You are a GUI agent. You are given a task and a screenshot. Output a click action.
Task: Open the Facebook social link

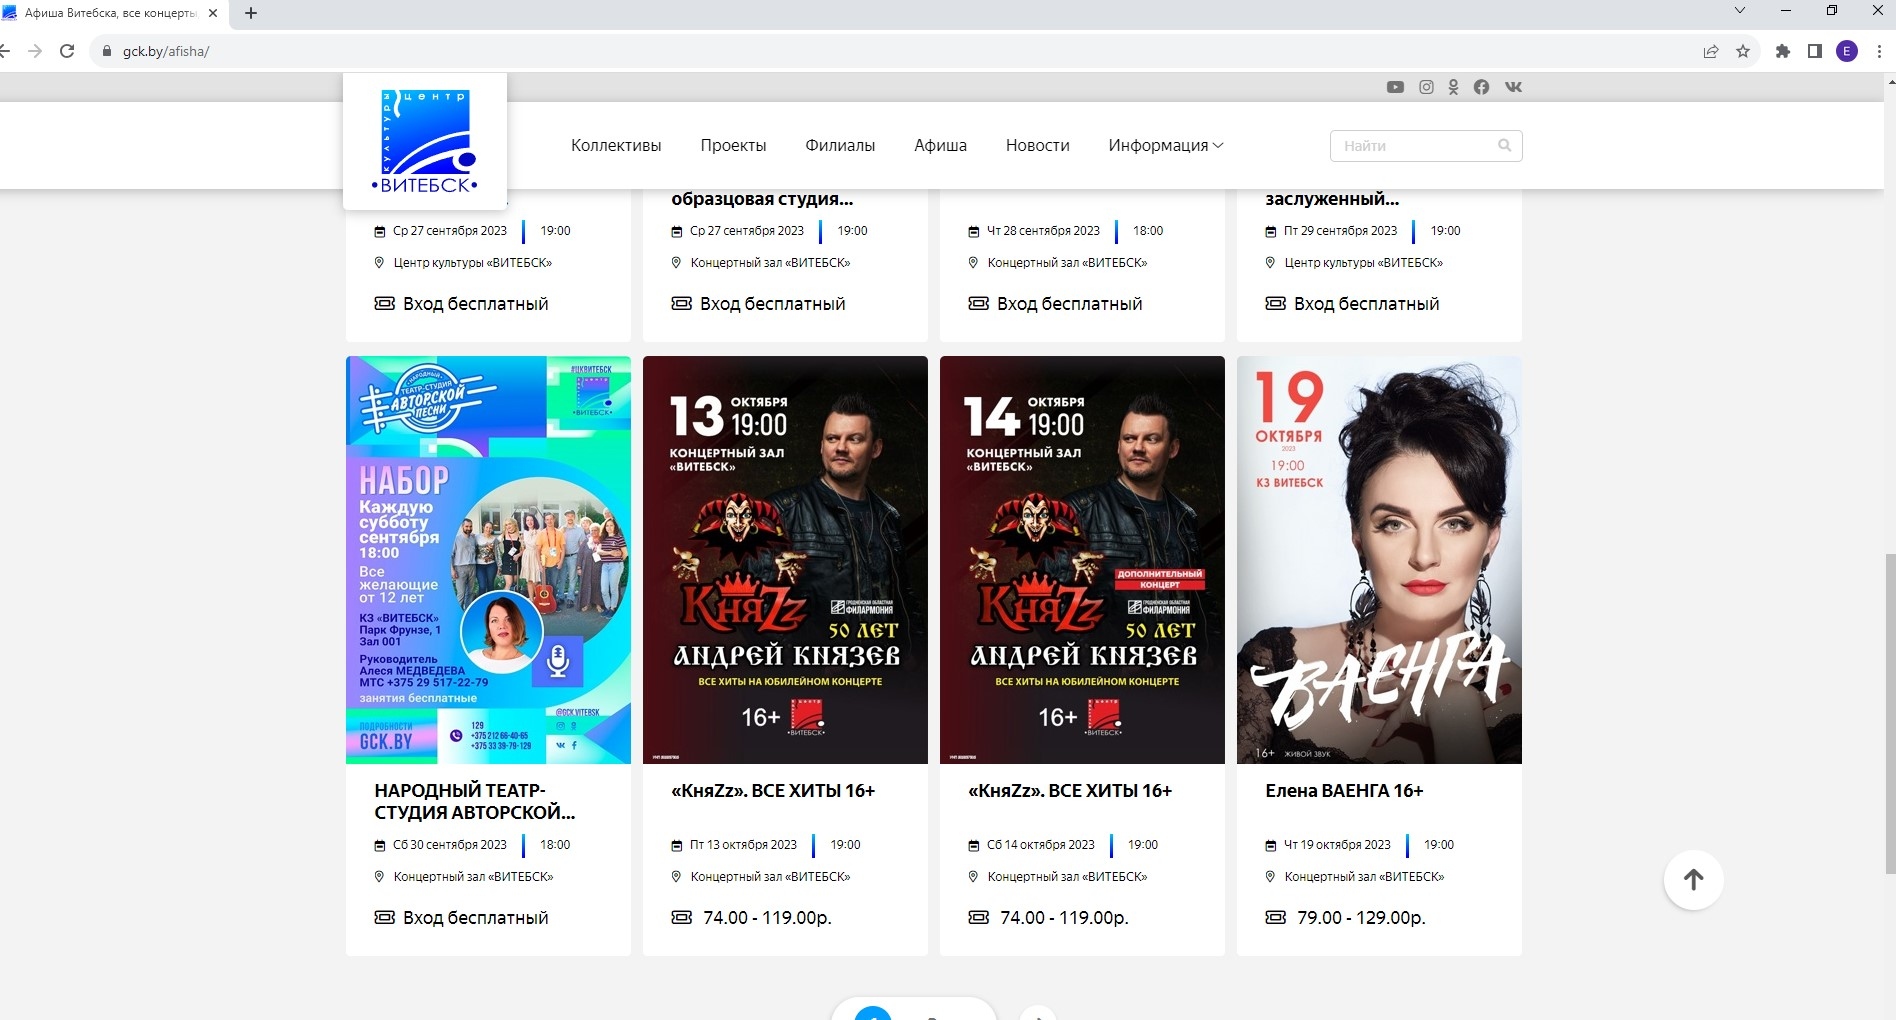click(1481, 87)
